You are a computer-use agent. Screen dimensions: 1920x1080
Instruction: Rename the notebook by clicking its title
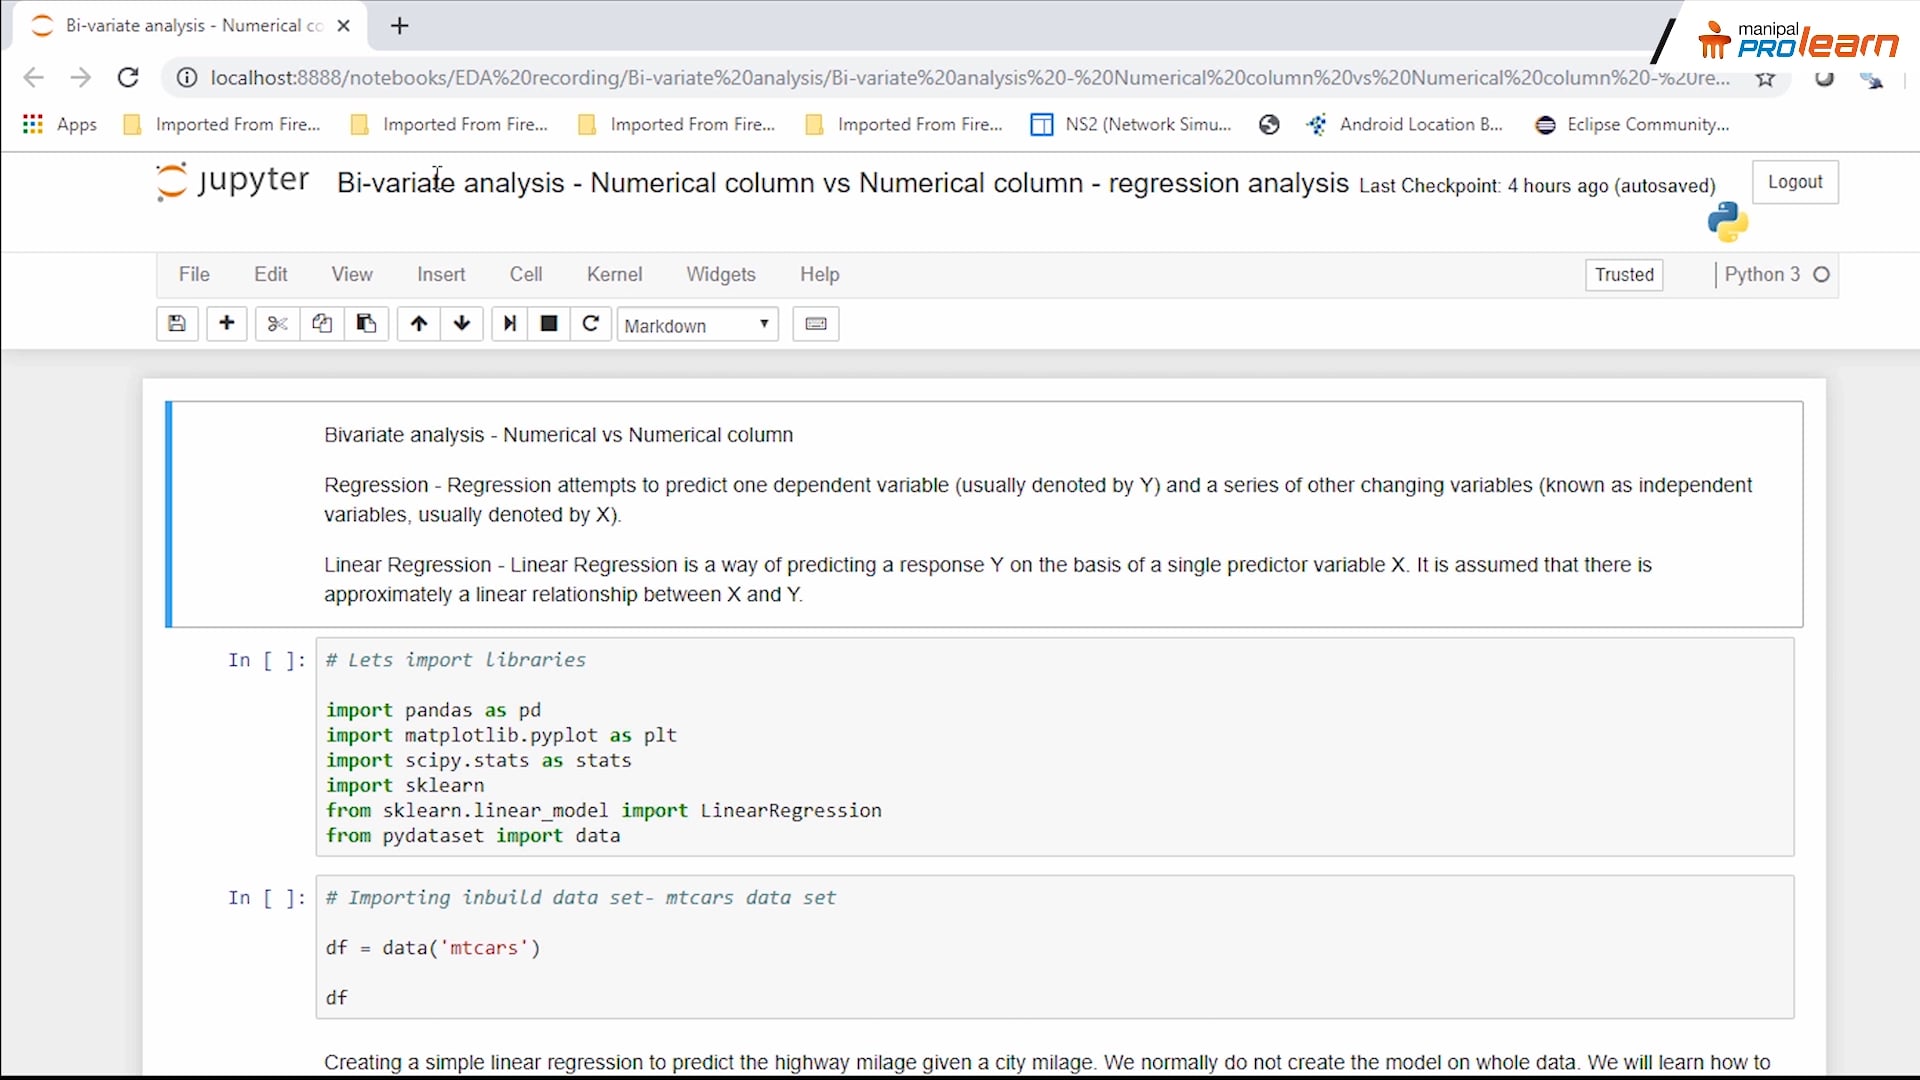(843, 183)
